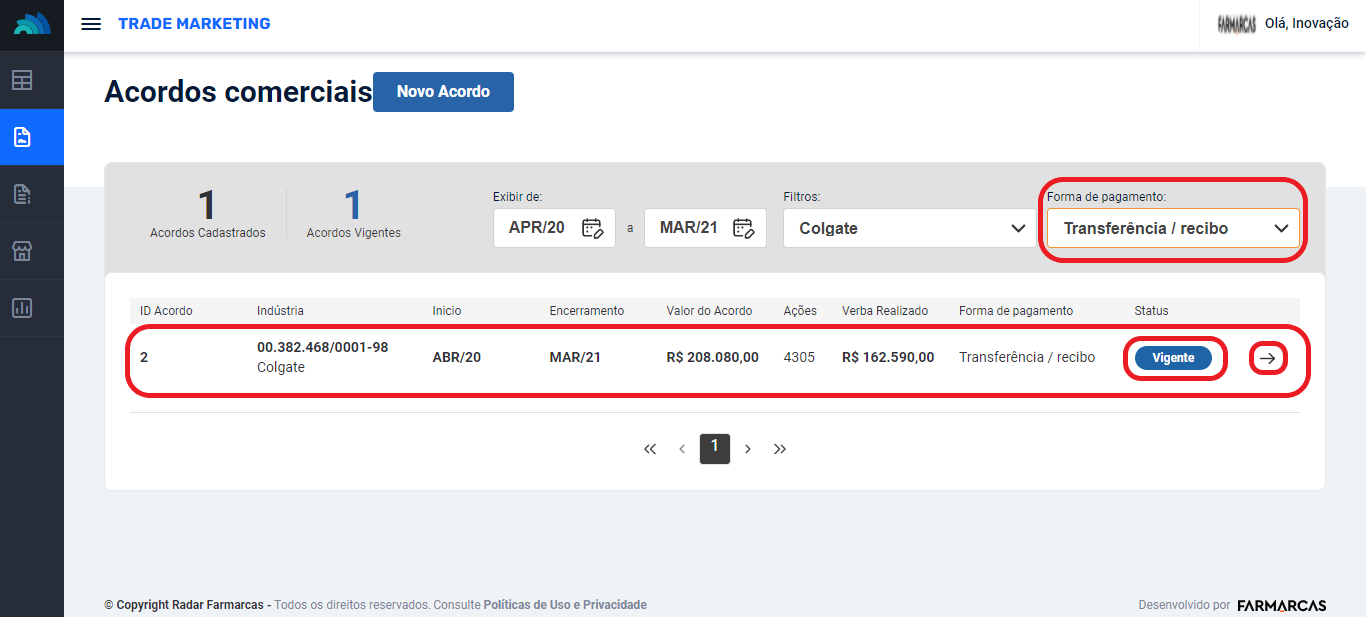Click the Novo Acordo button
Screen dimensions: 1366x617
443,92
